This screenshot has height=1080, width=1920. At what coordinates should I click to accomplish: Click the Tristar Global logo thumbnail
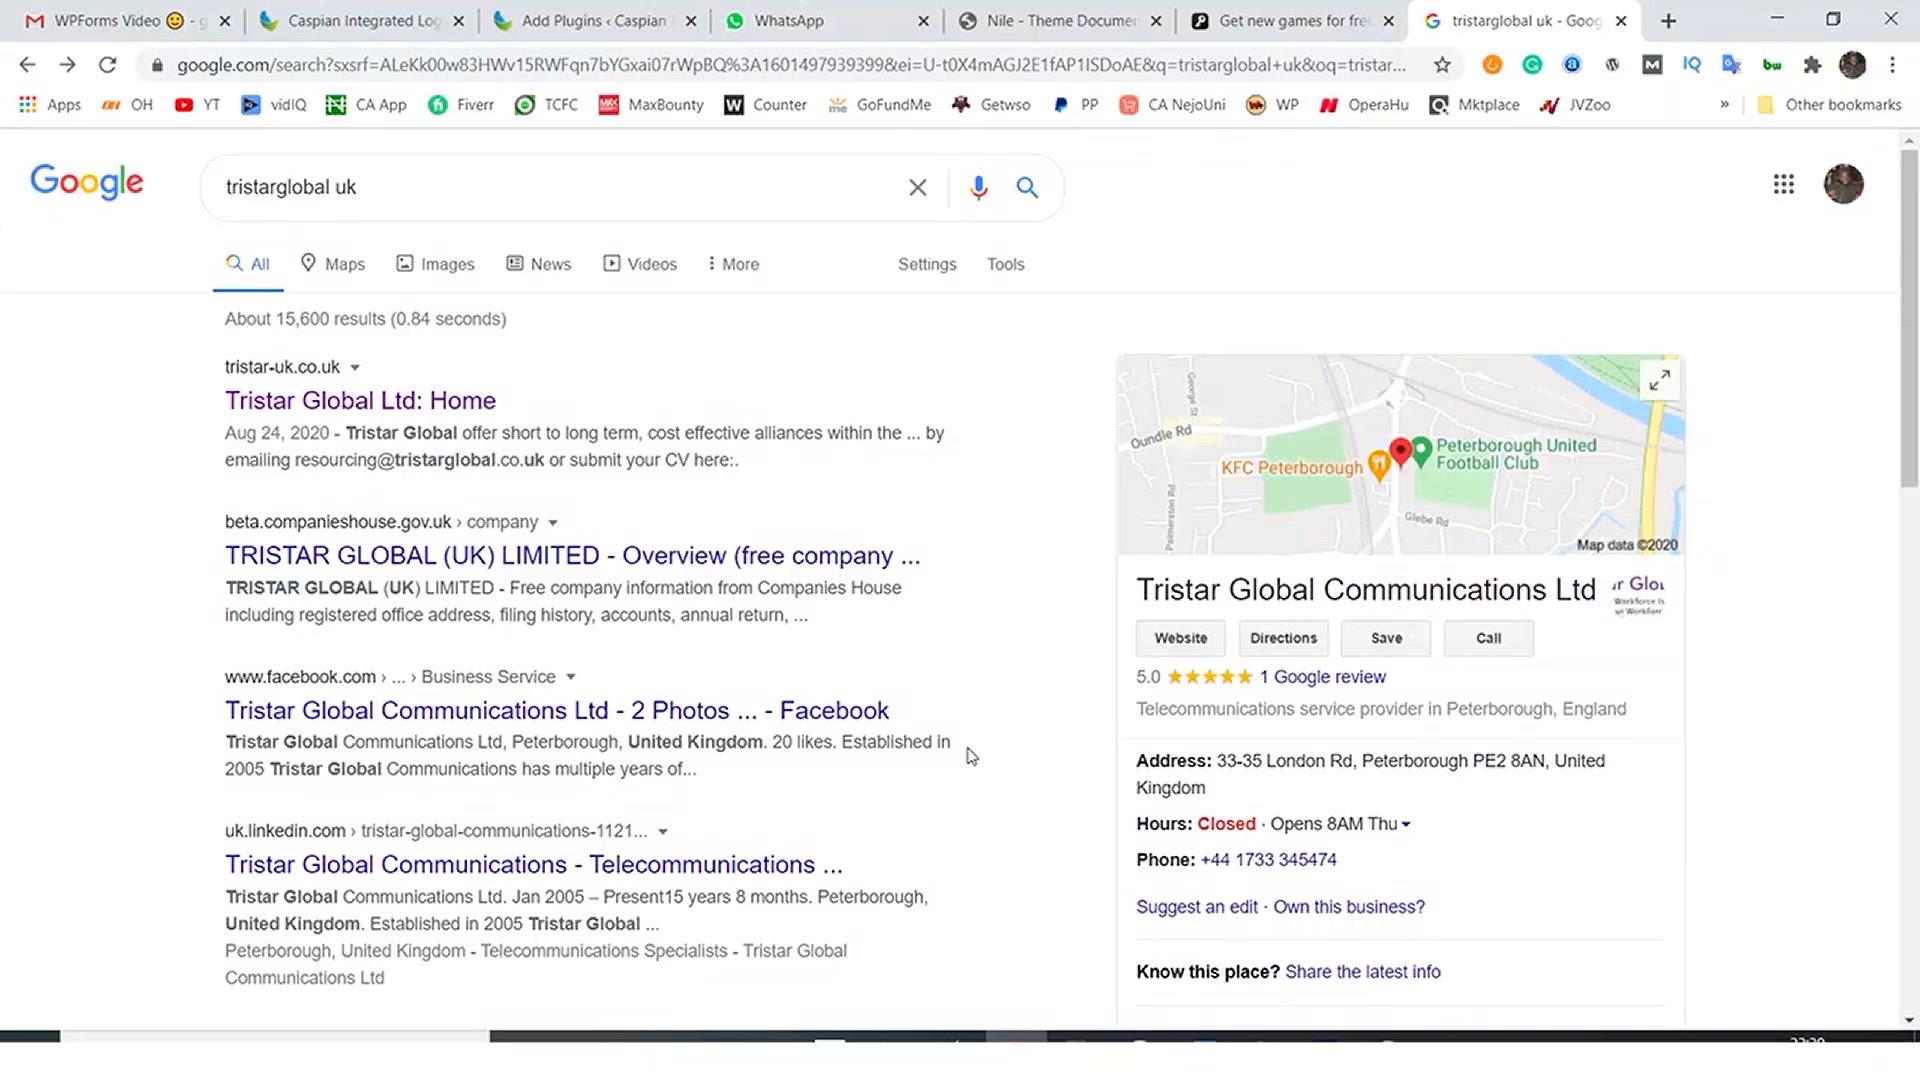point(1638,595)
